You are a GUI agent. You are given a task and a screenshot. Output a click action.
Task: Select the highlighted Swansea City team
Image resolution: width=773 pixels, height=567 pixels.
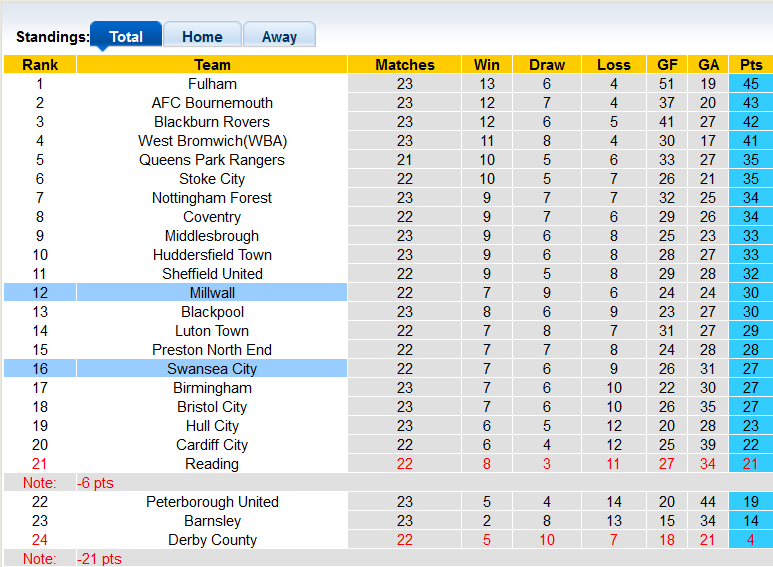click(212, 369)
